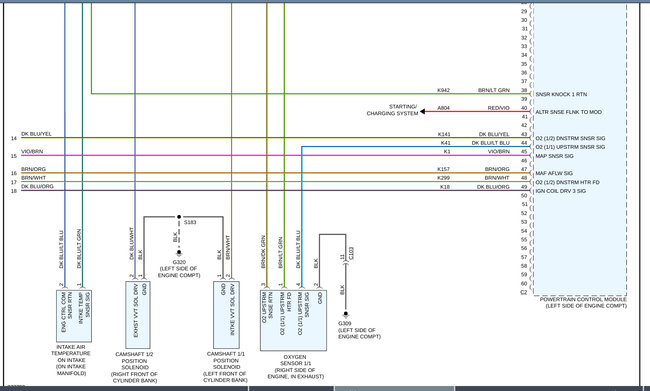This screenshot has height=391, width=650.
Task: Click splice label S183
Action: pos(190,222)
